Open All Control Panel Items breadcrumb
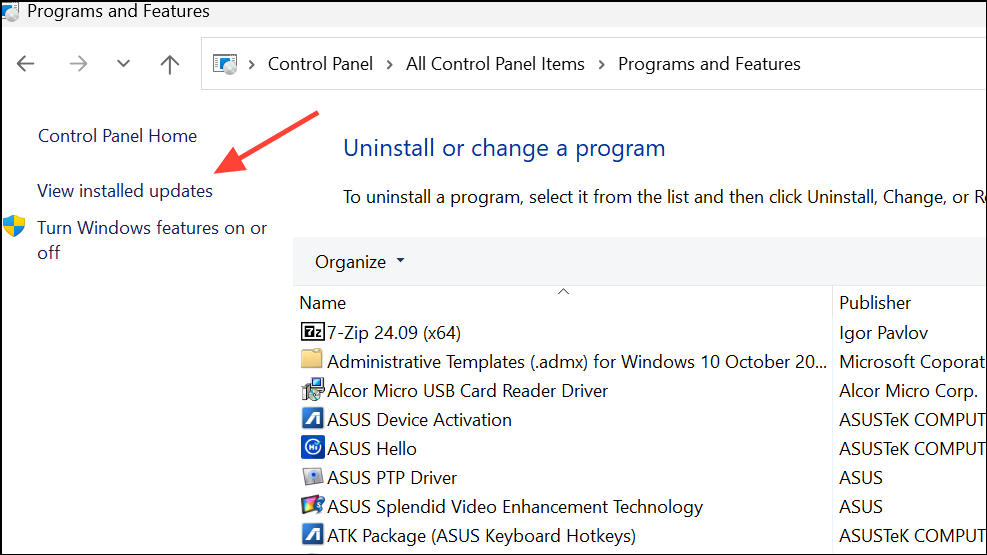This screenshot has width=987, height=555. click(x=495, y=64)
